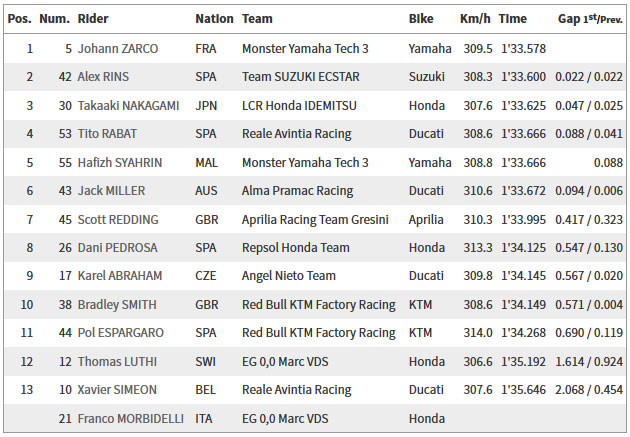Viewport: 630px width, 437px height.
Task: Select Thomas LUTHI lap time 1'35.192
Action: pyautogui.click(x=524, y=362)
